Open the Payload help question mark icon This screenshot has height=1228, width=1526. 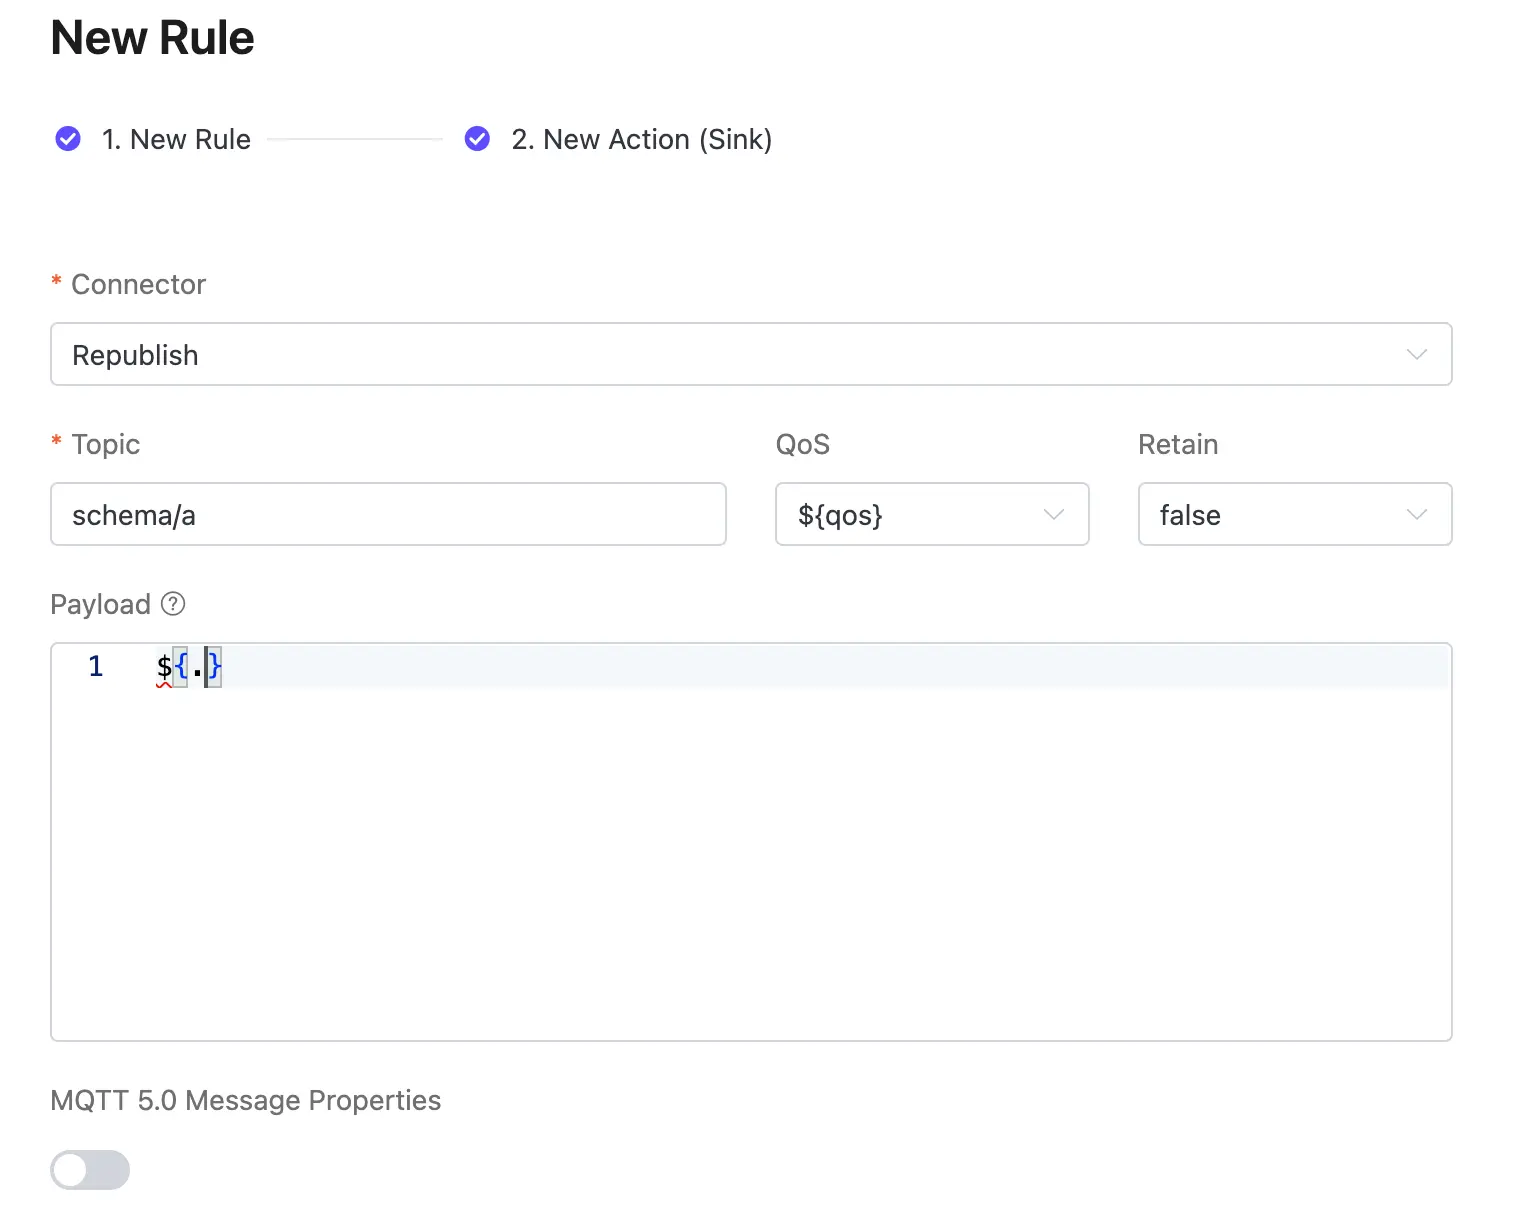[x=173, y=604]
